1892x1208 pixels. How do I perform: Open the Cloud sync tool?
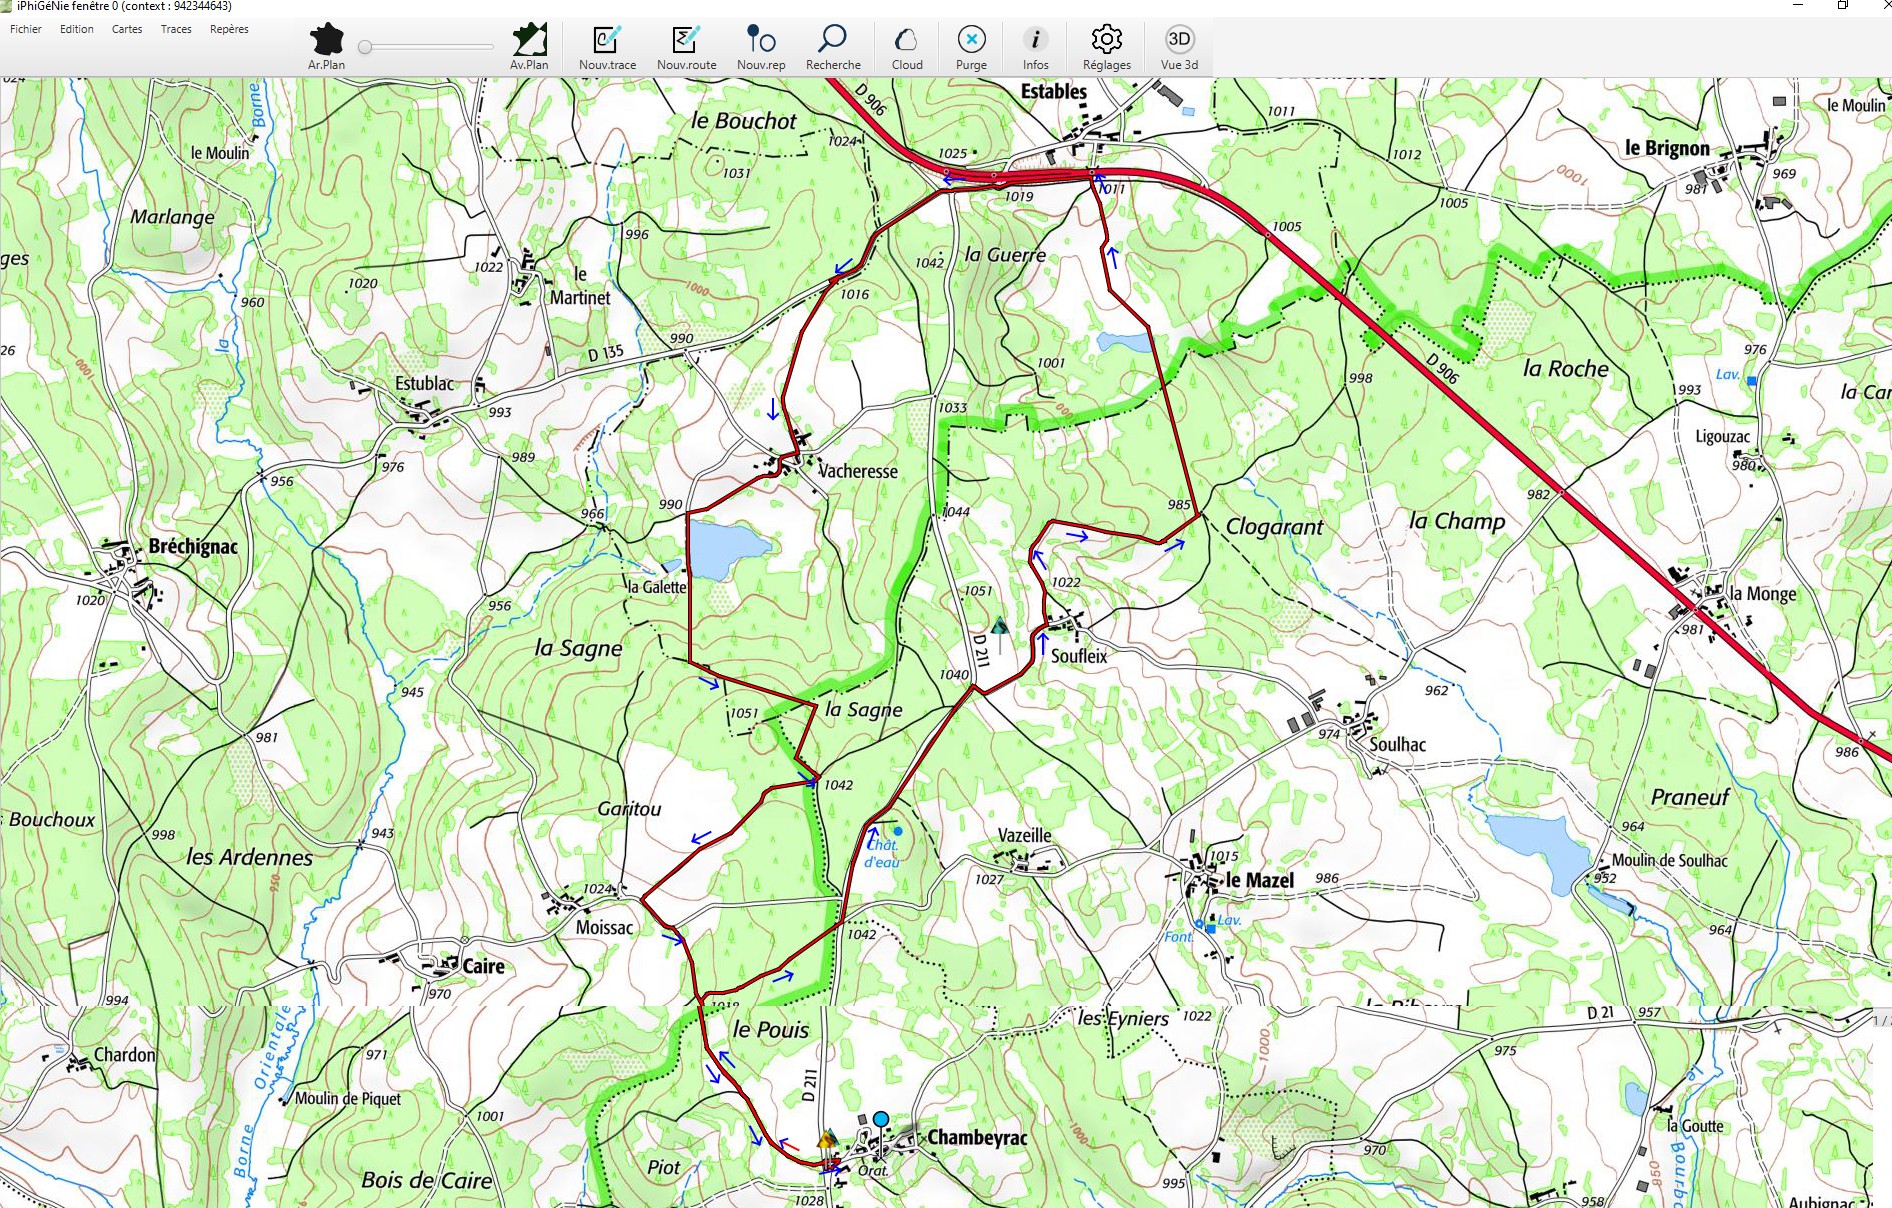(907, 41)
